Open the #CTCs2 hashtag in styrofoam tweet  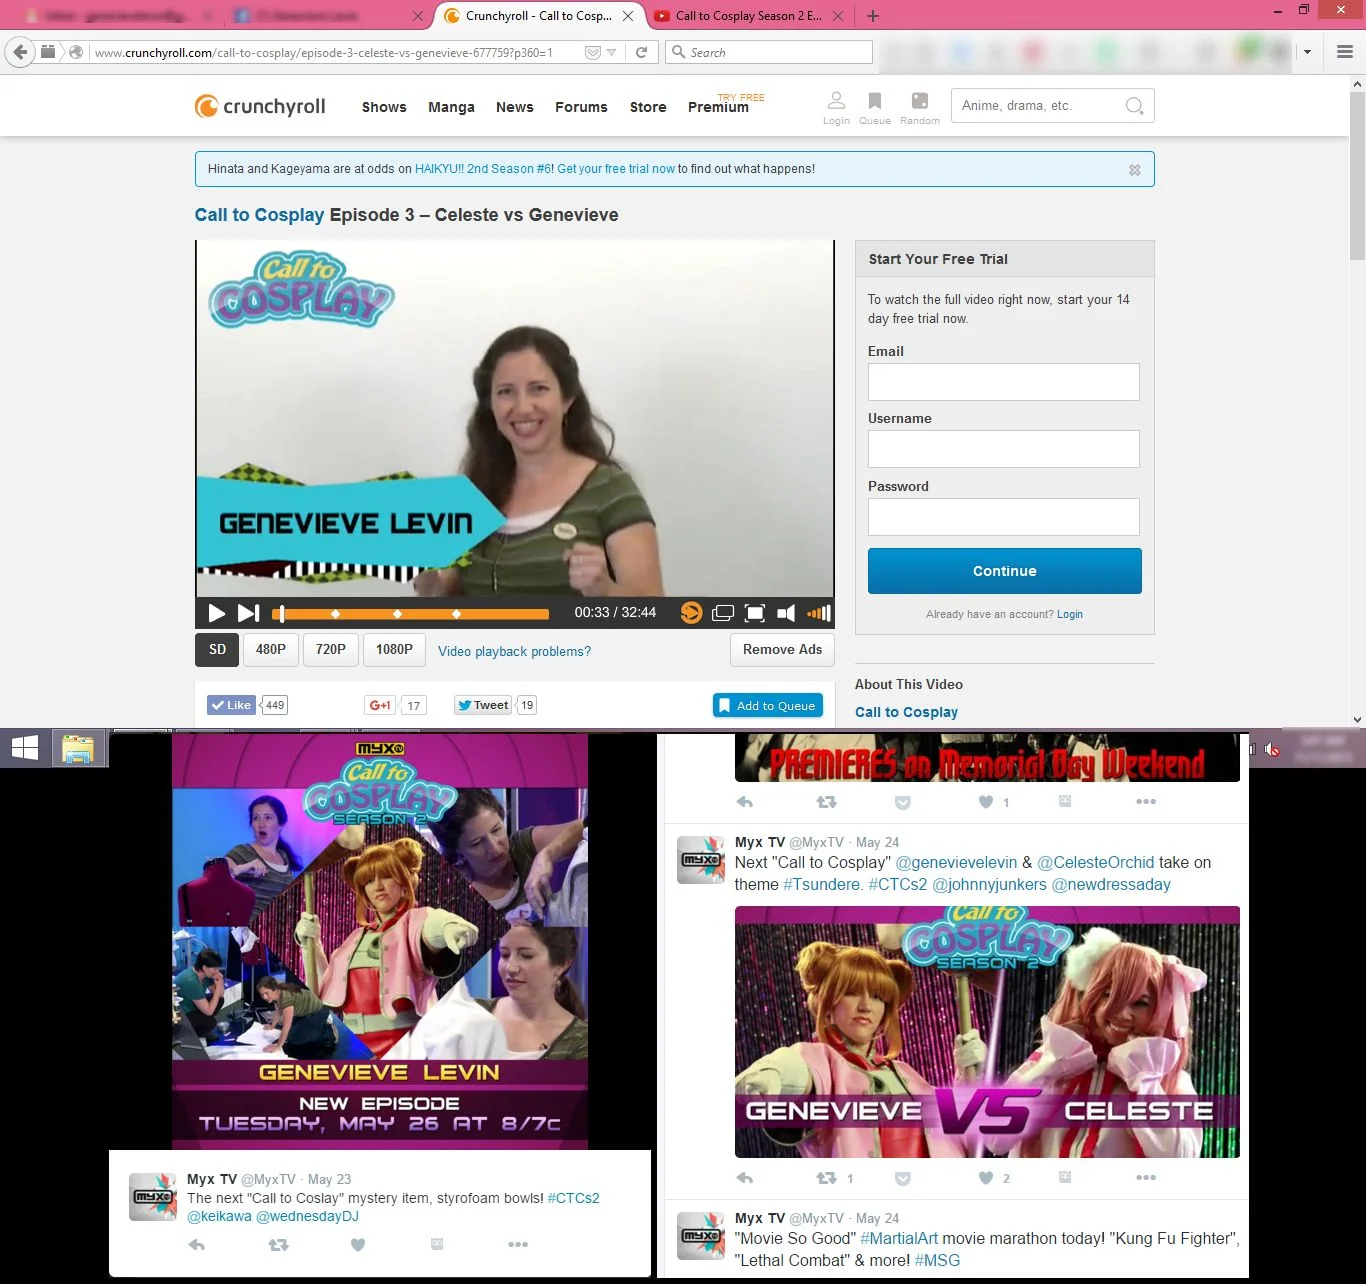(573, 1198)
